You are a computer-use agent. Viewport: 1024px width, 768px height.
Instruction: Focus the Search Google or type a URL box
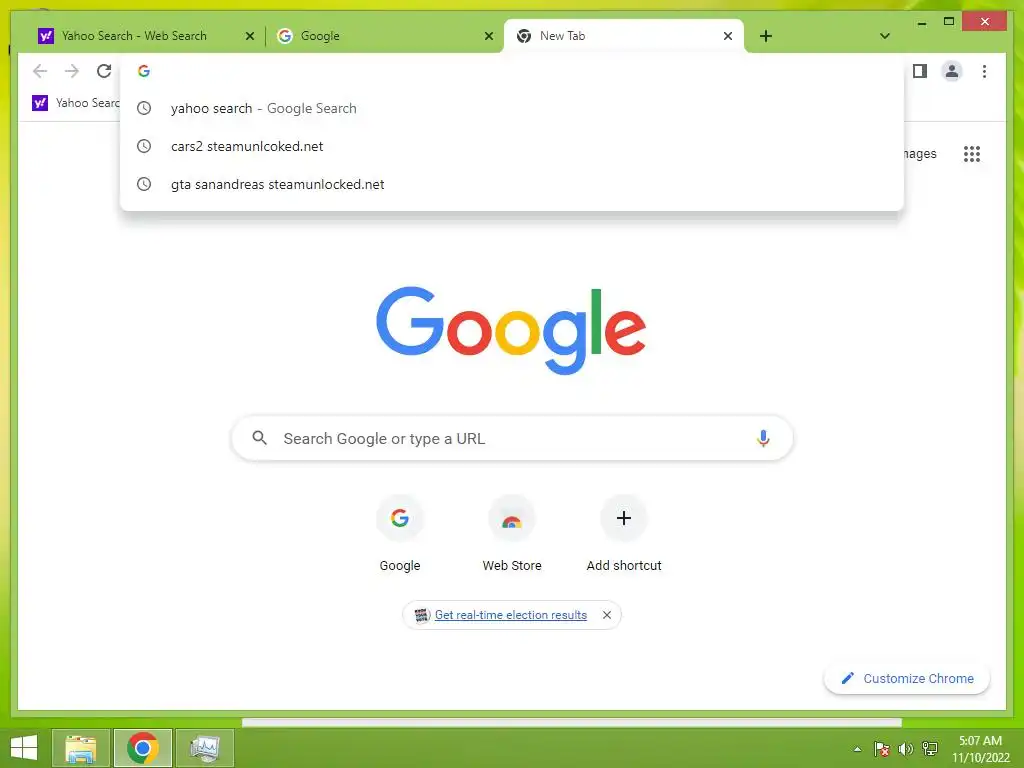point(512,438)
